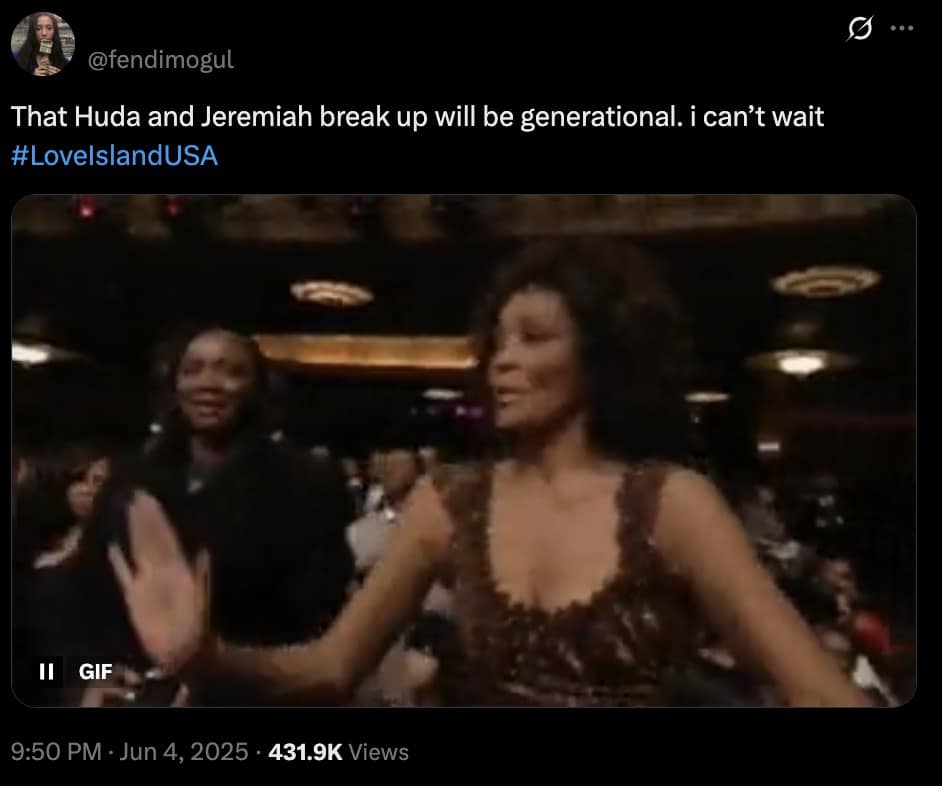Click the opening word That in post
Viewport: 942px width, 786px height.
pos(39,116)
